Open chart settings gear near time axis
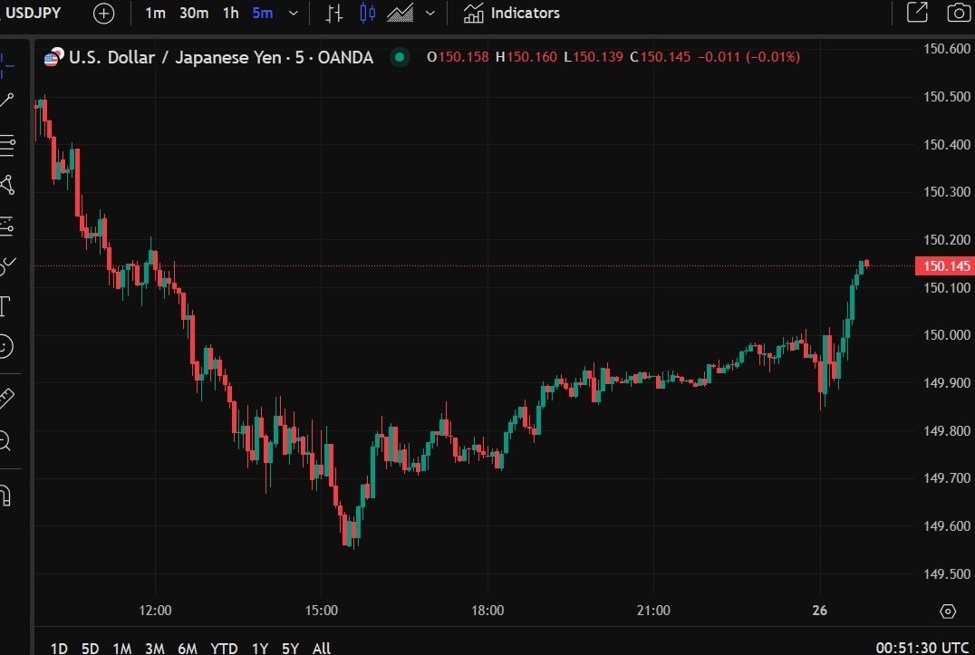Screen dimensions: 975x655 947,611
